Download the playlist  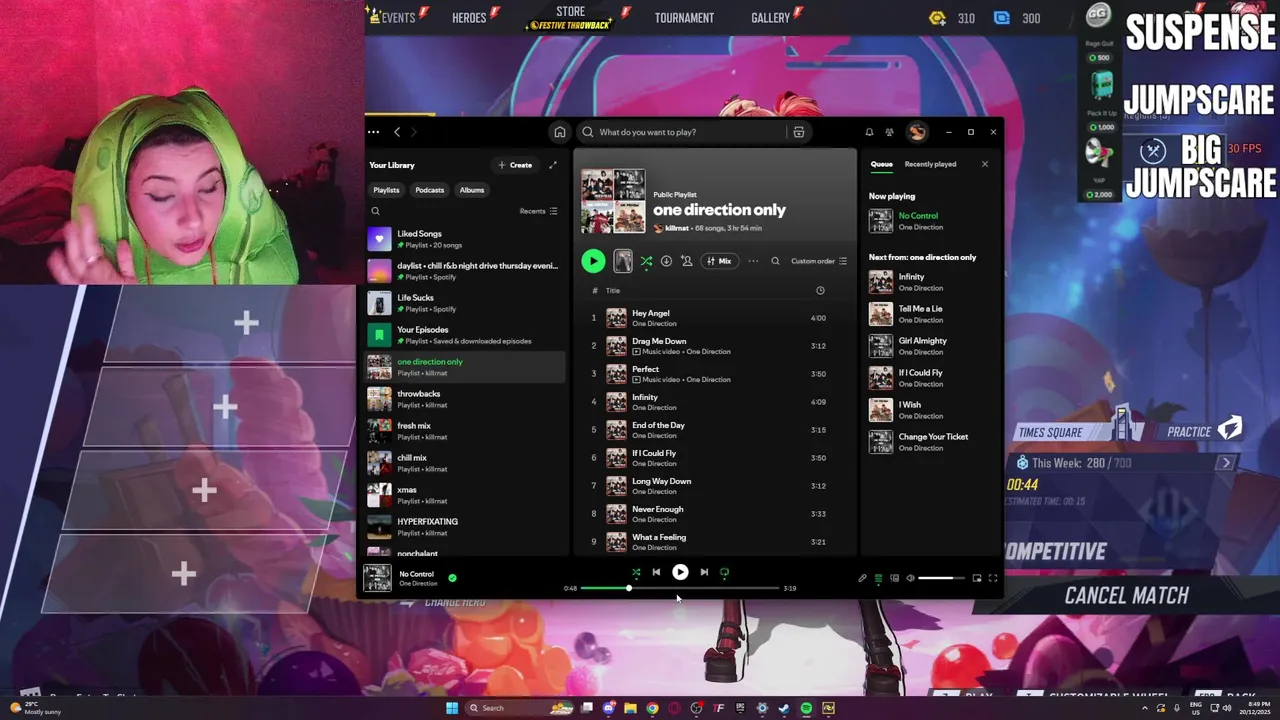pyautogui.click(x=666, y=261)
